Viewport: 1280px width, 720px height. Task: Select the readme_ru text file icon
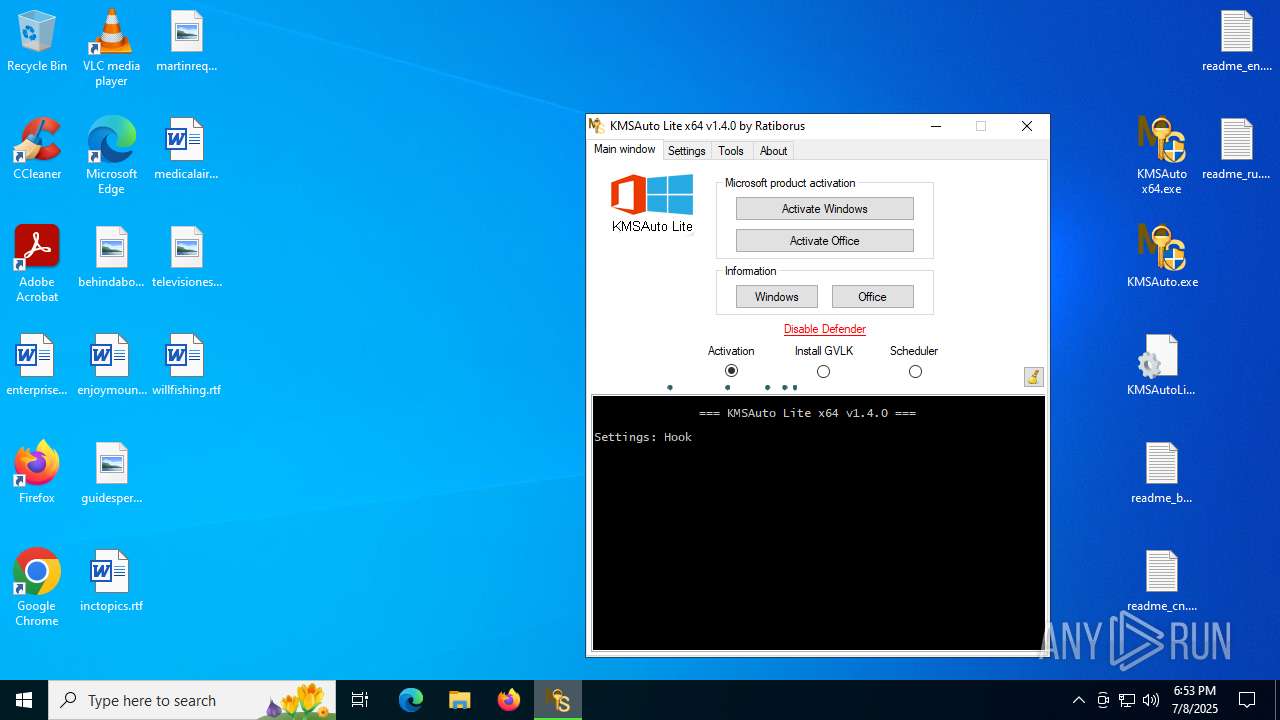(1236, 150)
